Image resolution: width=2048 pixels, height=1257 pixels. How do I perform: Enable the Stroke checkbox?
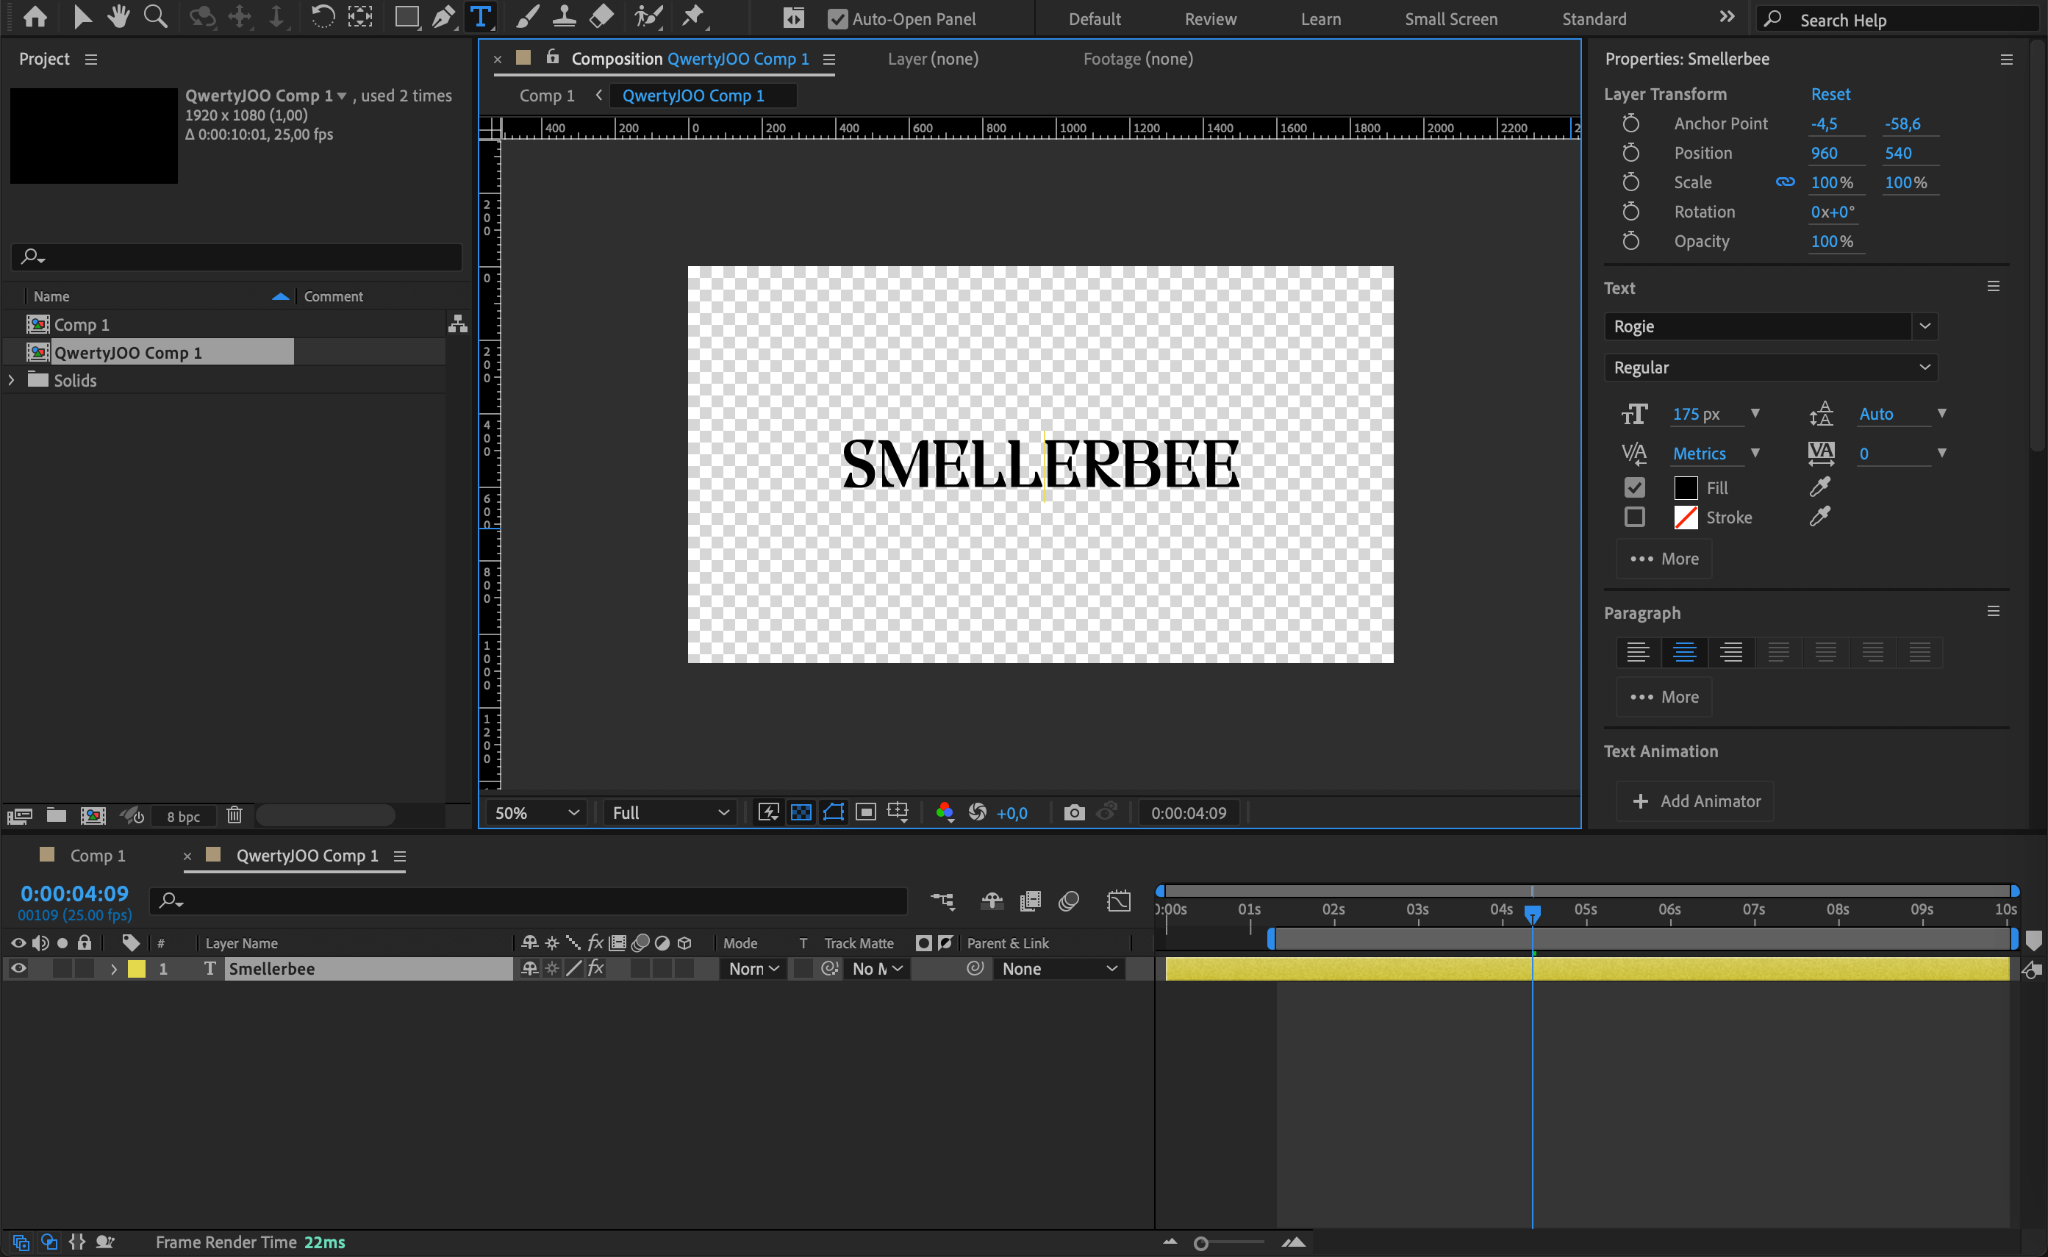(x=1634, y=517)
